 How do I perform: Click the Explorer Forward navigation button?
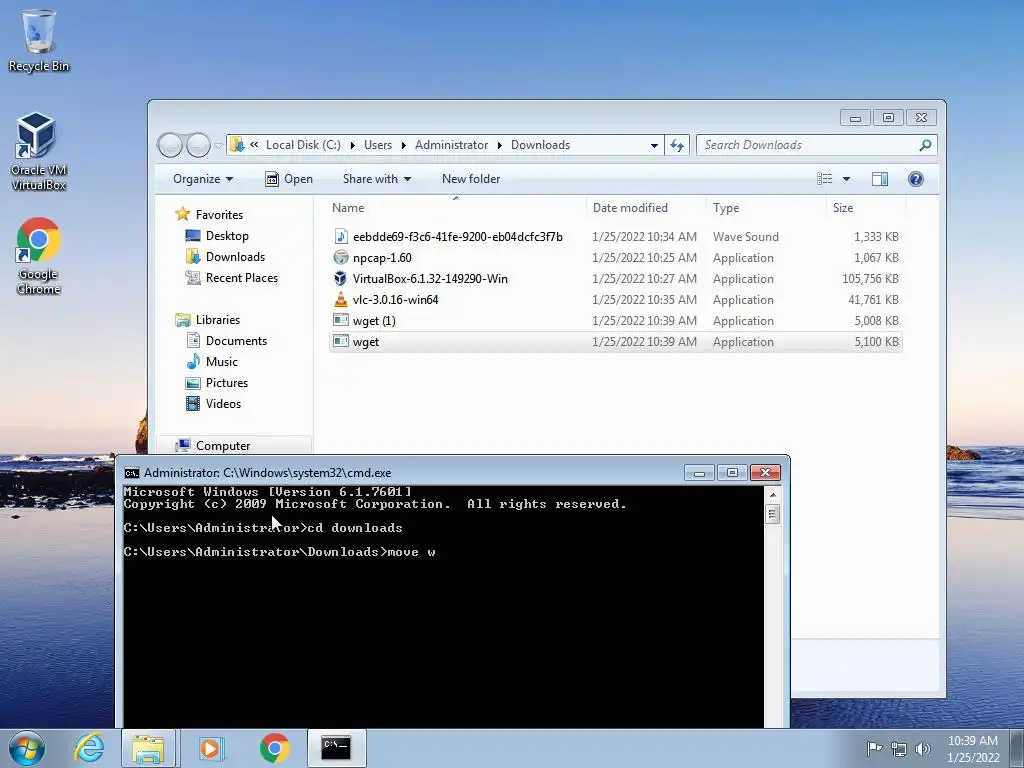coord(199,145)
